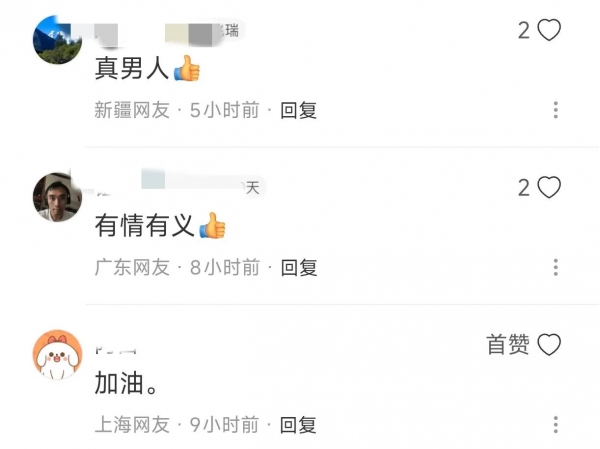Viewport: 600px width, 449px height.
Task: Click 回复 under the 加油 comment
Action: click(298, 425)
